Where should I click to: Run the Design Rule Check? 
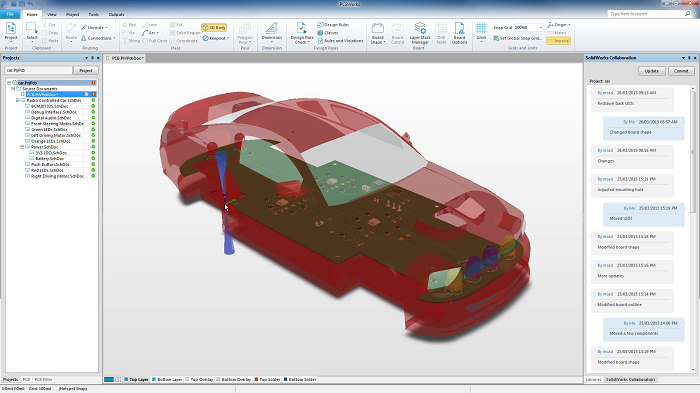(301, 33)
